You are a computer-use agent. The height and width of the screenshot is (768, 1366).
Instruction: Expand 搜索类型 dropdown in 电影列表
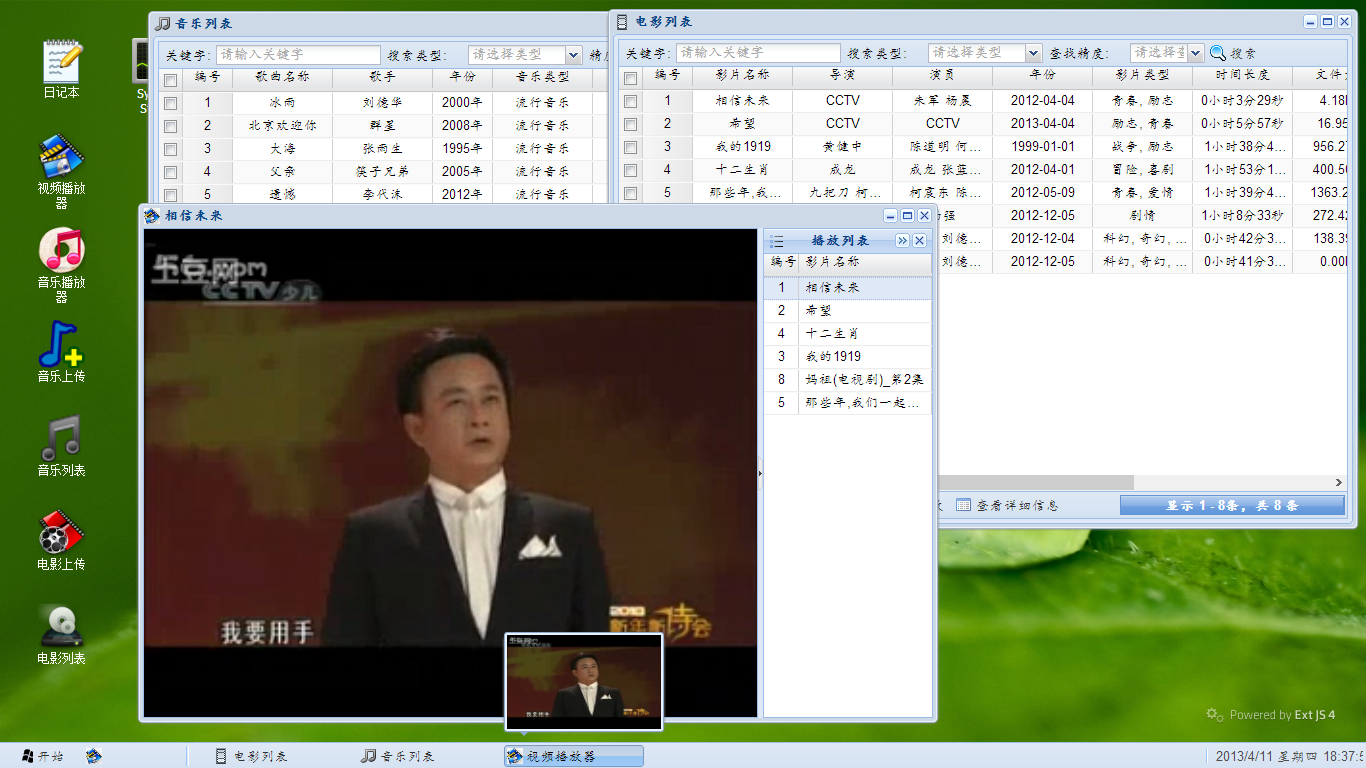click(x=1033, y=53)
